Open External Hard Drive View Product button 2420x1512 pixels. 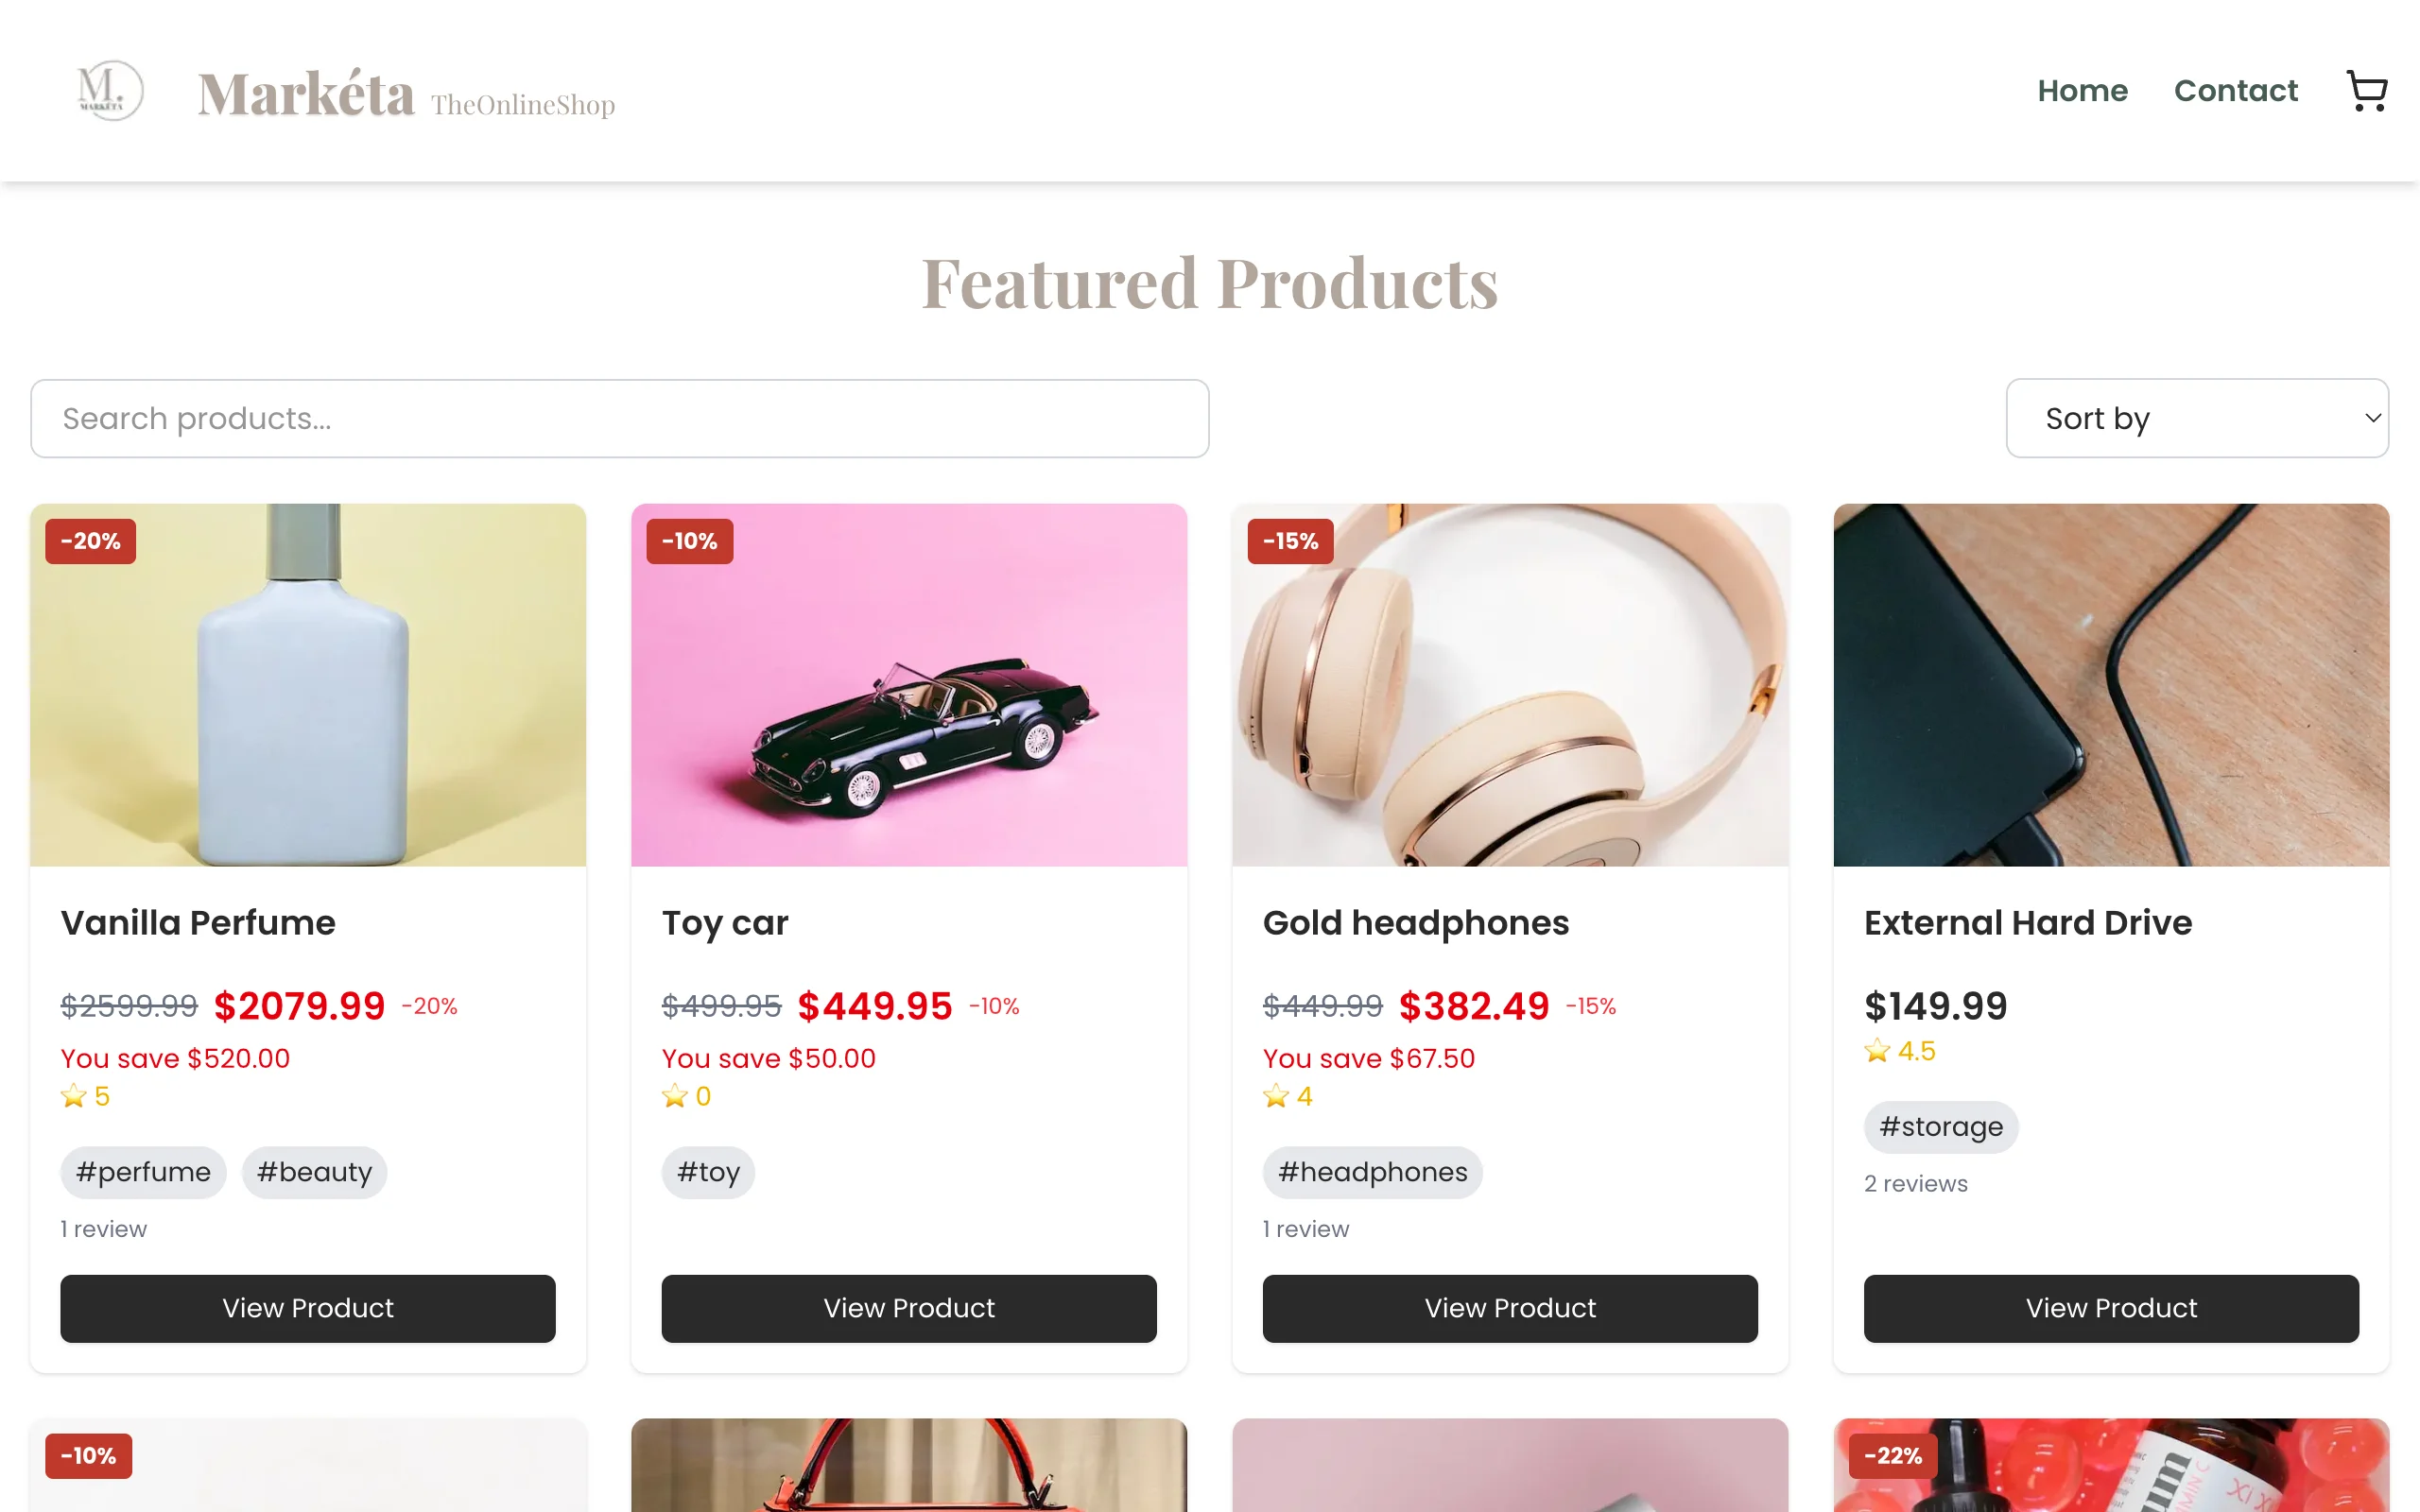click(x=2111, y=1308)
